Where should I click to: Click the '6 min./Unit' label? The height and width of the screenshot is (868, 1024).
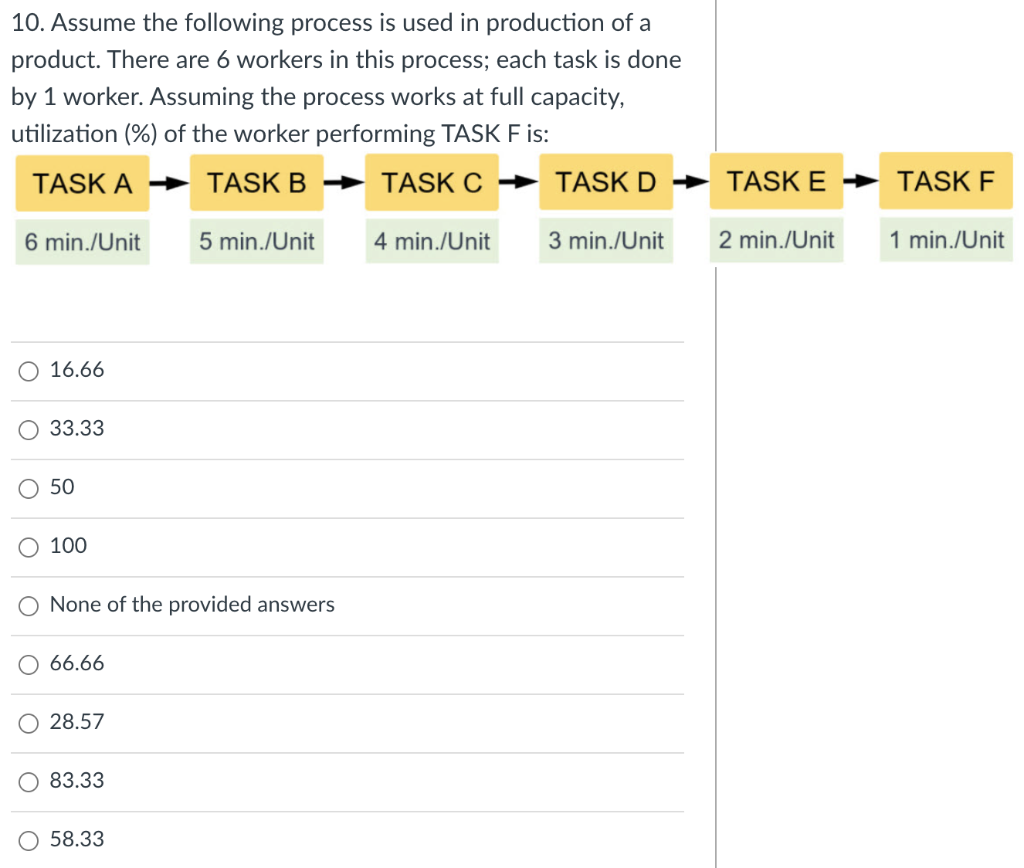tap(82, 241)
